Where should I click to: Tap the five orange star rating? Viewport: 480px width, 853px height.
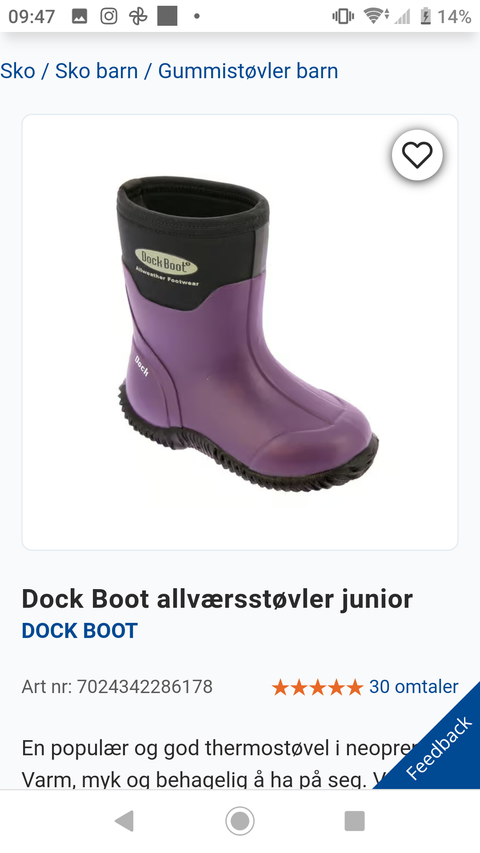[317, 687]
